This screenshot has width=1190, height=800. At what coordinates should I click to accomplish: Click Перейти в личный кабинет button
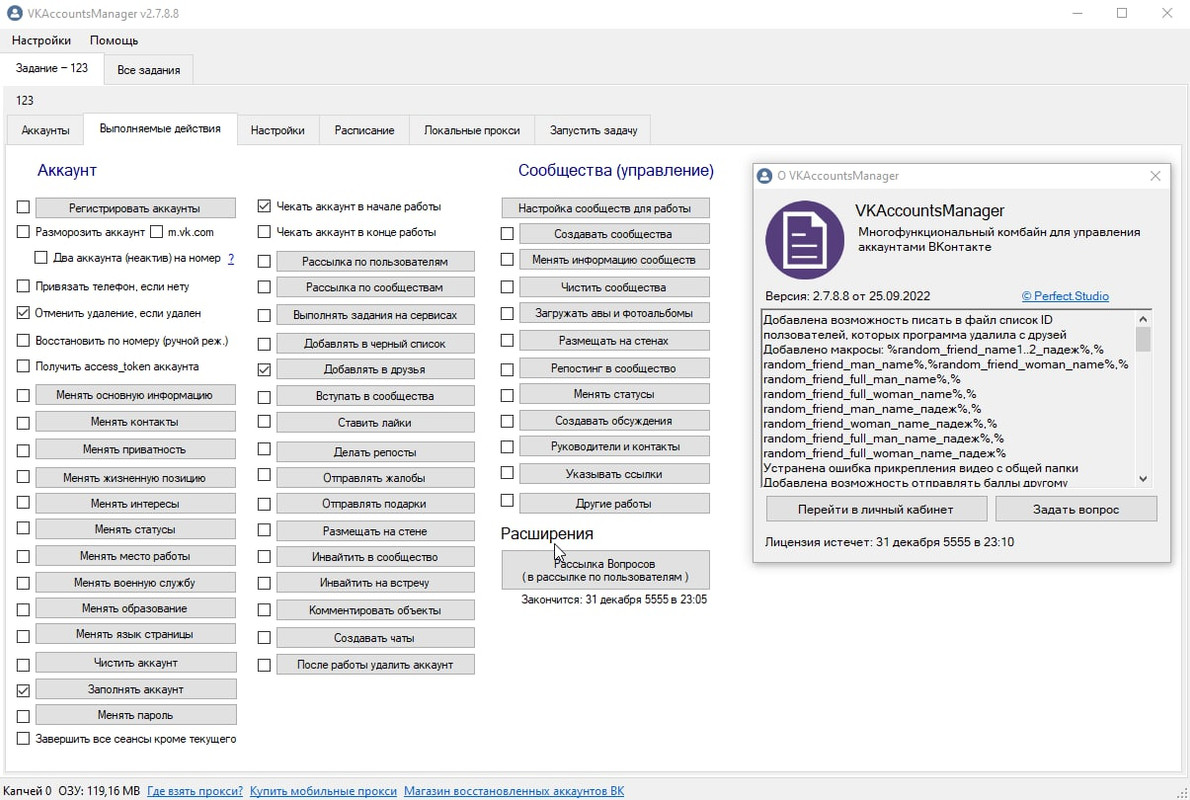coord(876,509)
